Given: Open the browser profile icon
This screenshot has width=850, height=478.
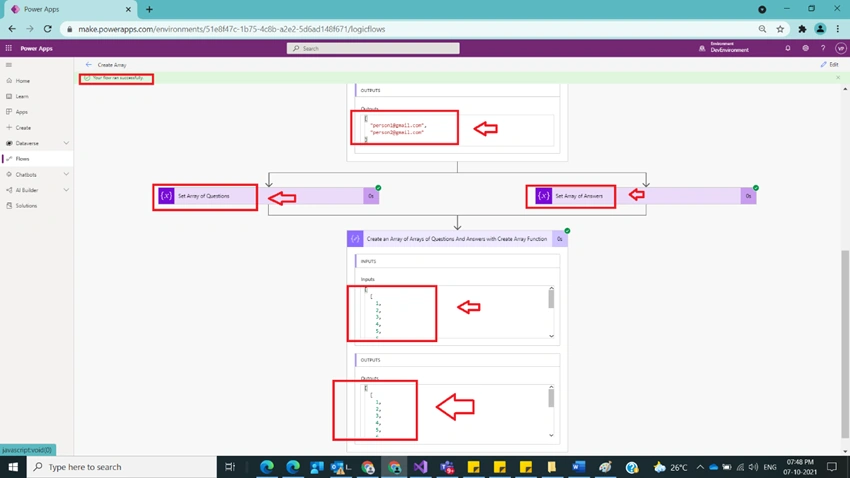Looking at the screenshot, I should (x=820, y=29).
